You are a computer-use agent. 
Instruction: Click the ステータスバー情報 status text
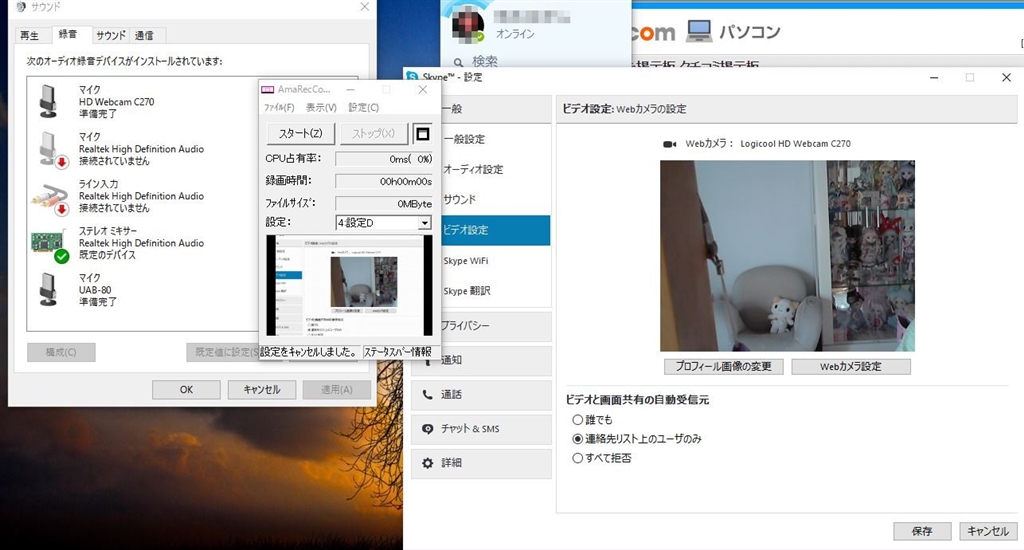click(397, 352)
